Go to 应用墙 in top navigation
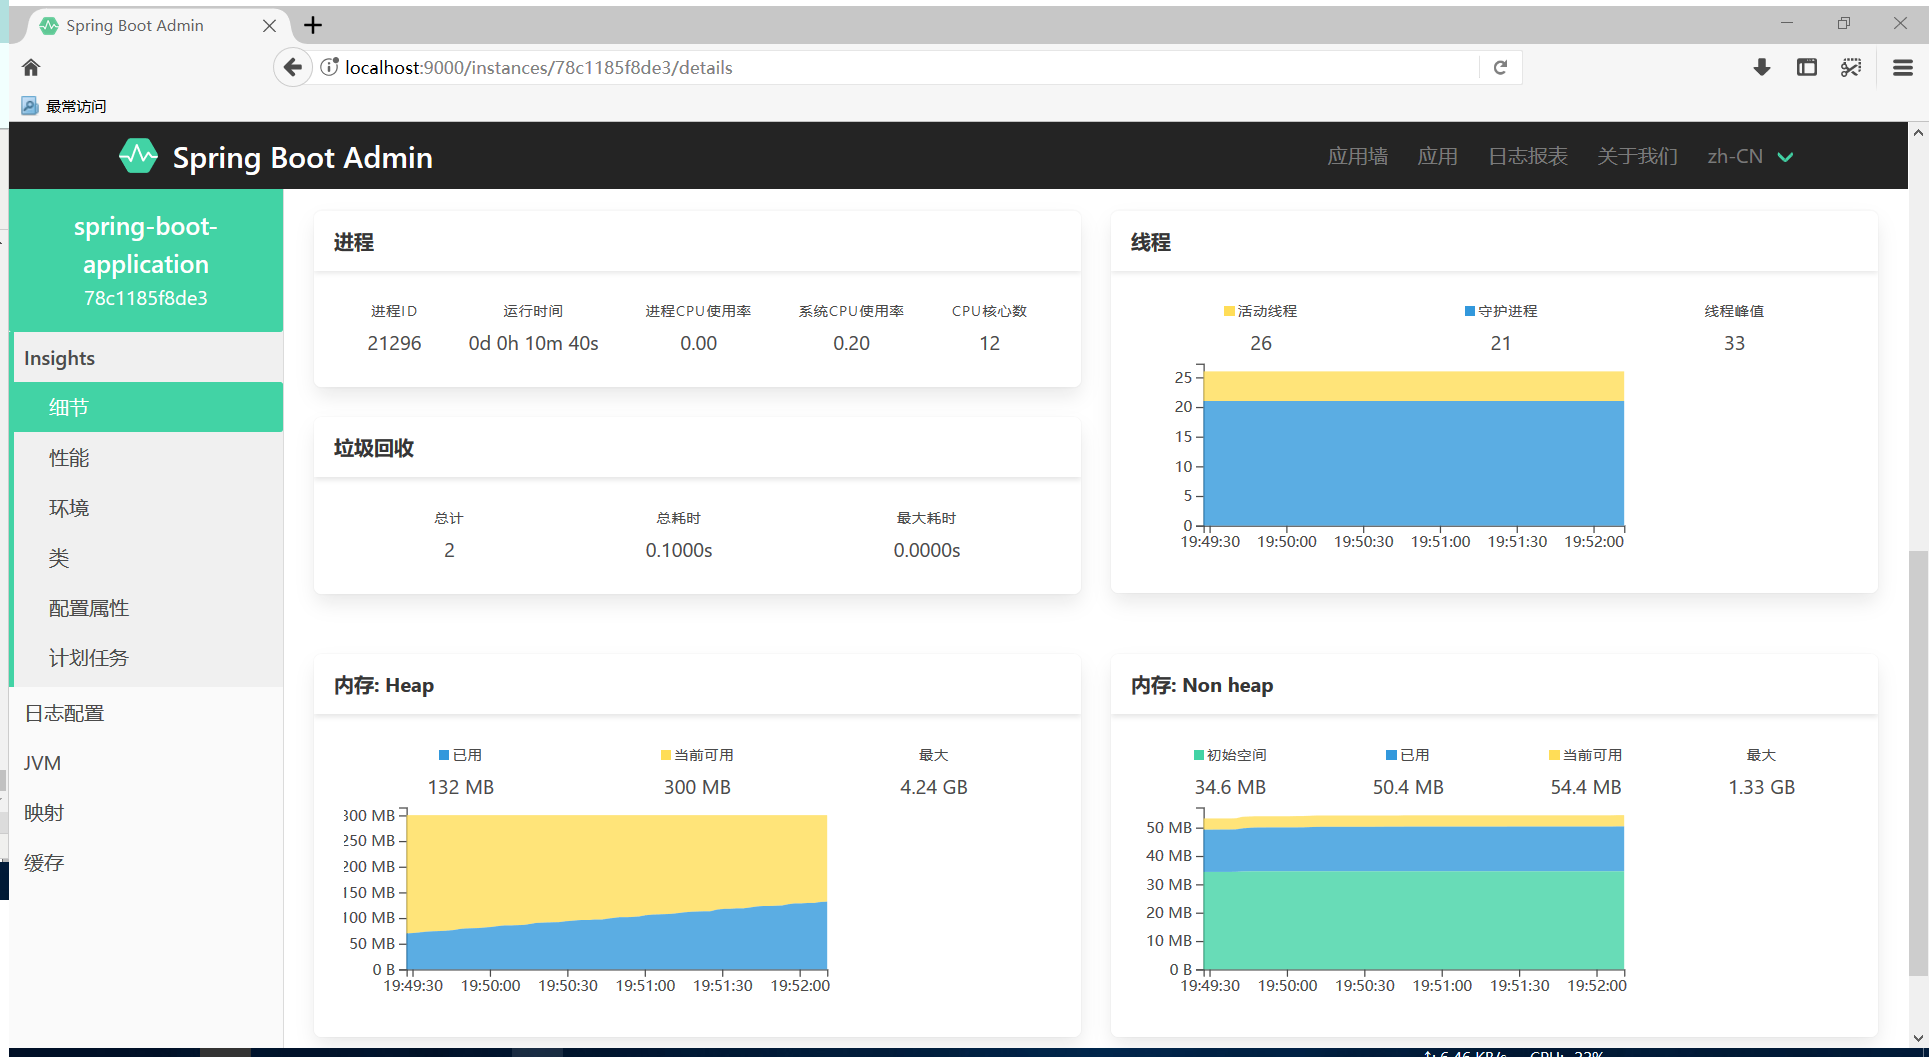This screenshot has width=1929, height=1057. pos(1357,156)
